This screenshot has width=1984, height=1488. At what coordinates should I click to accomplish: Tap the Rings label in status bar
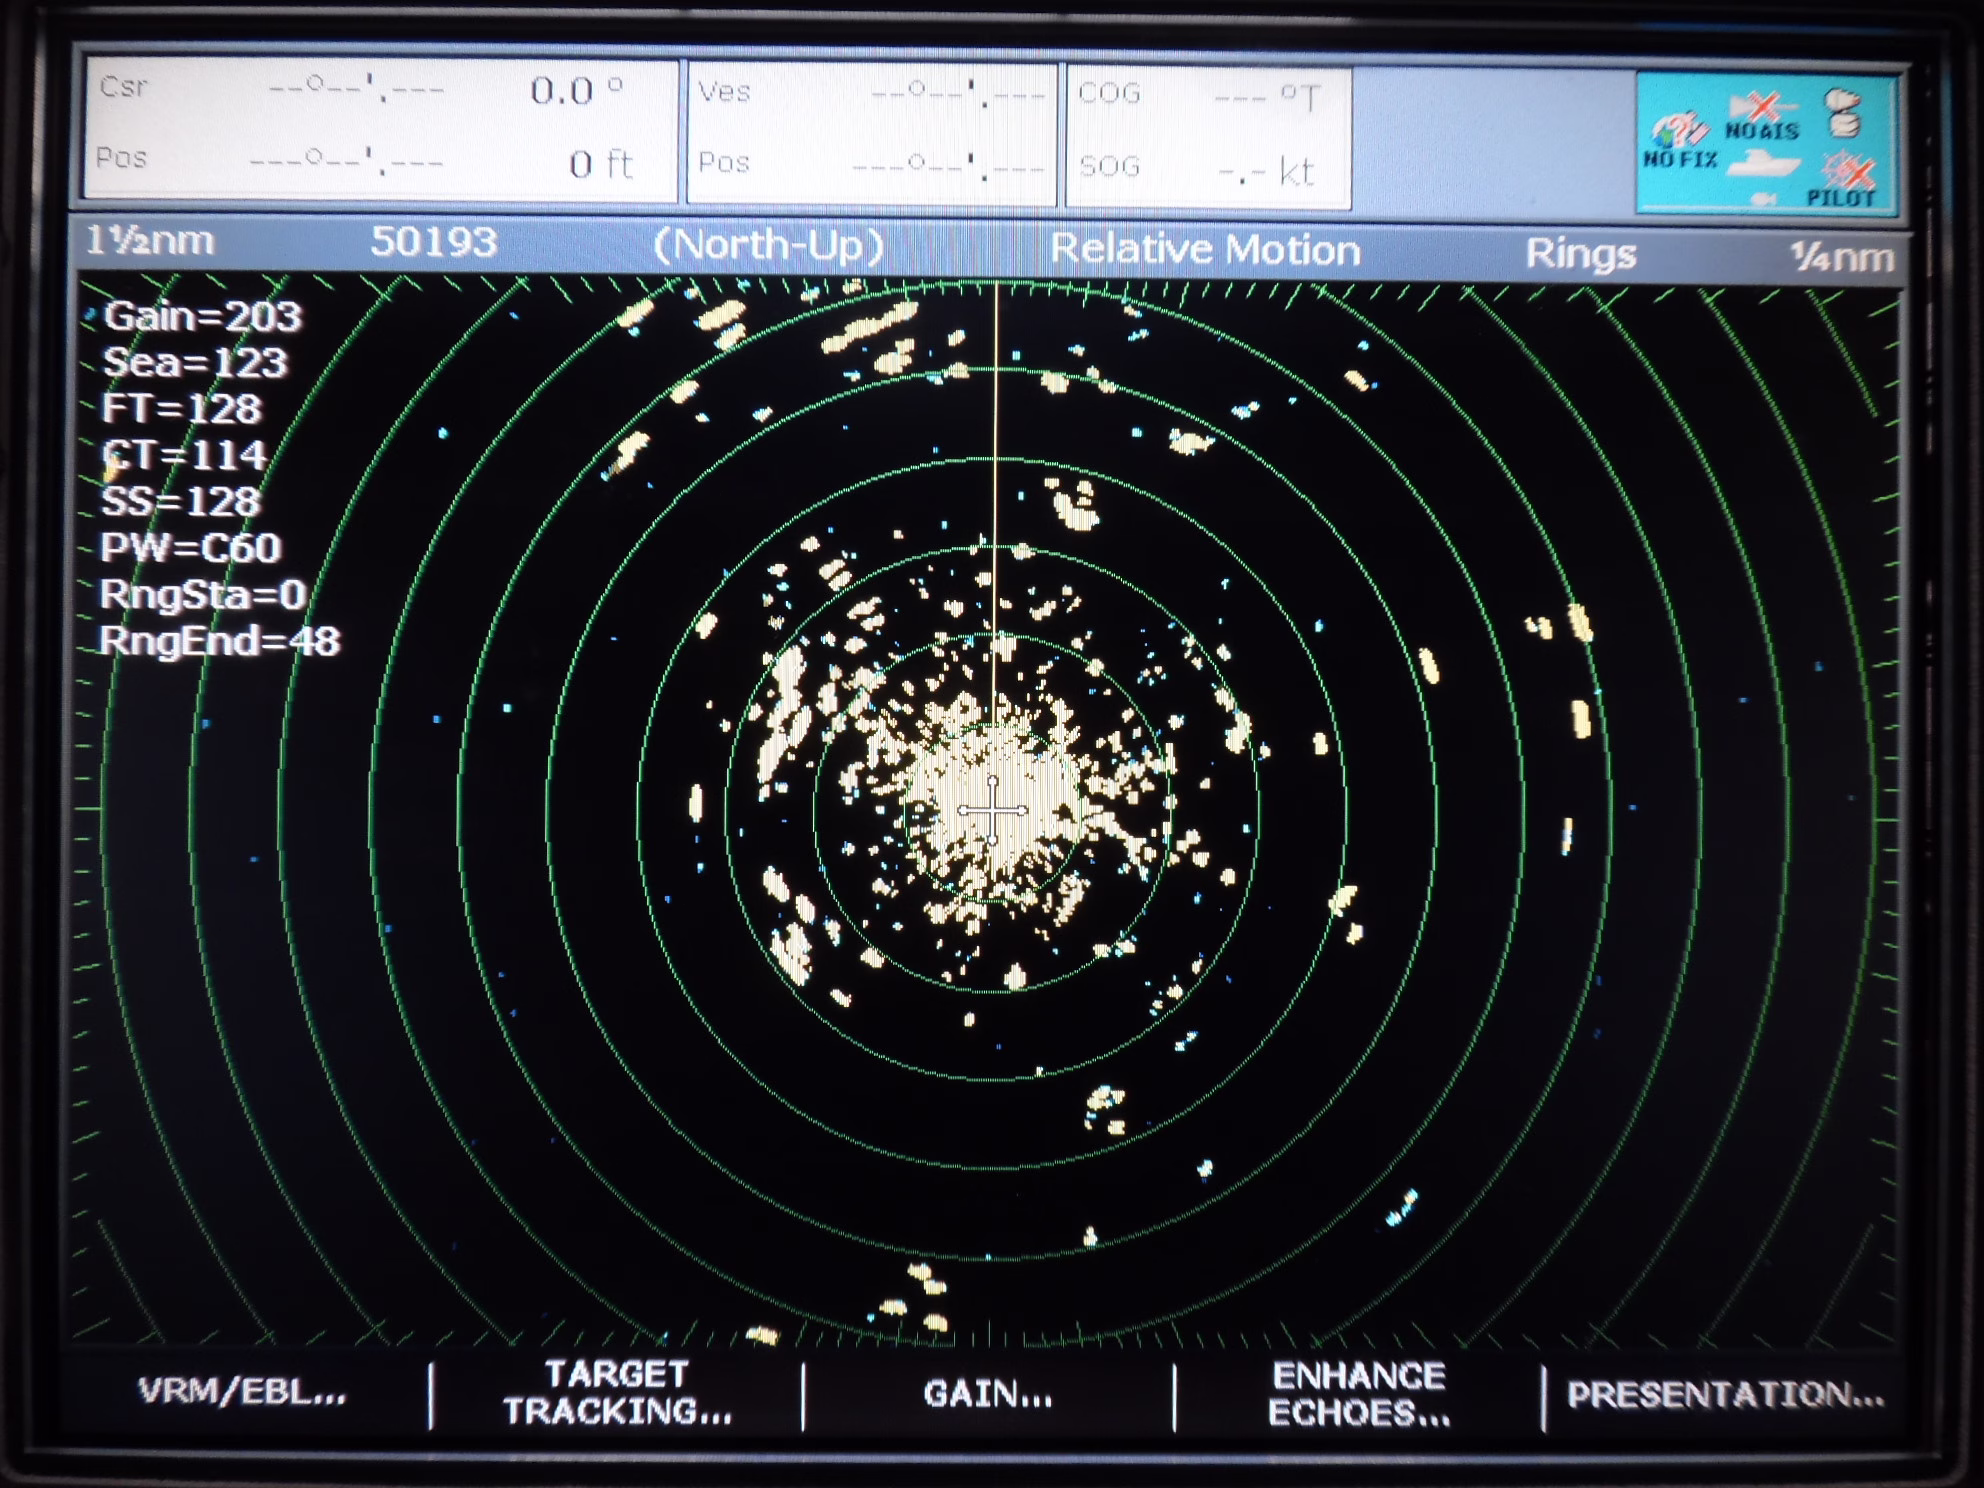click(x=1580, y=253)
